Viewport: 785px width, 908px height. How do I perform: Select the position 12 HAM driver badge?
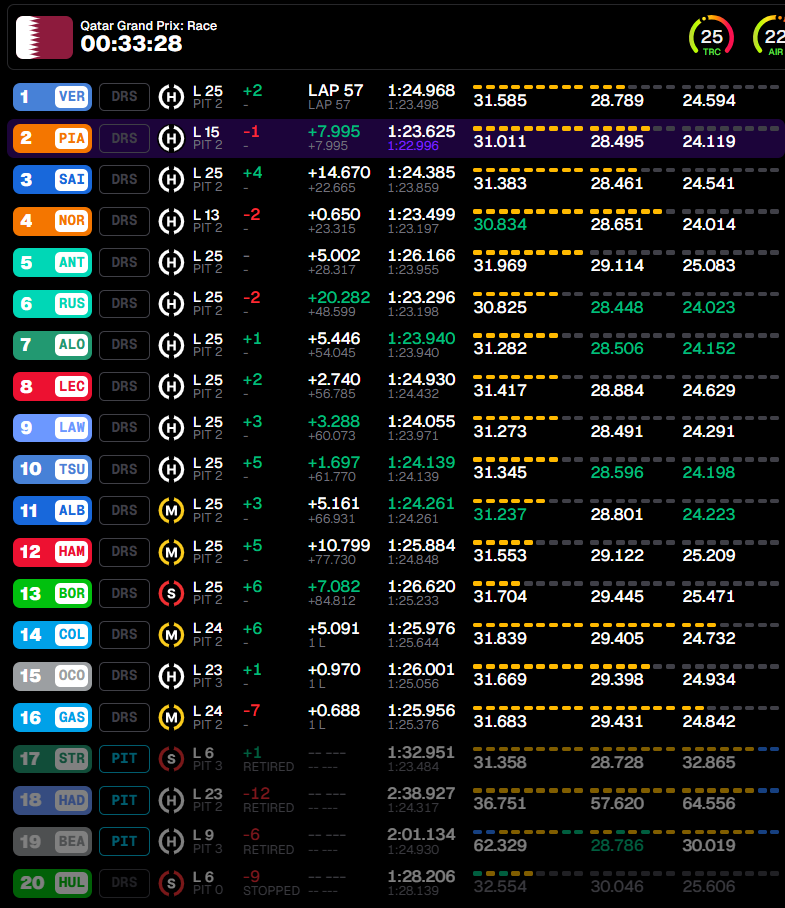click(53, 552)
